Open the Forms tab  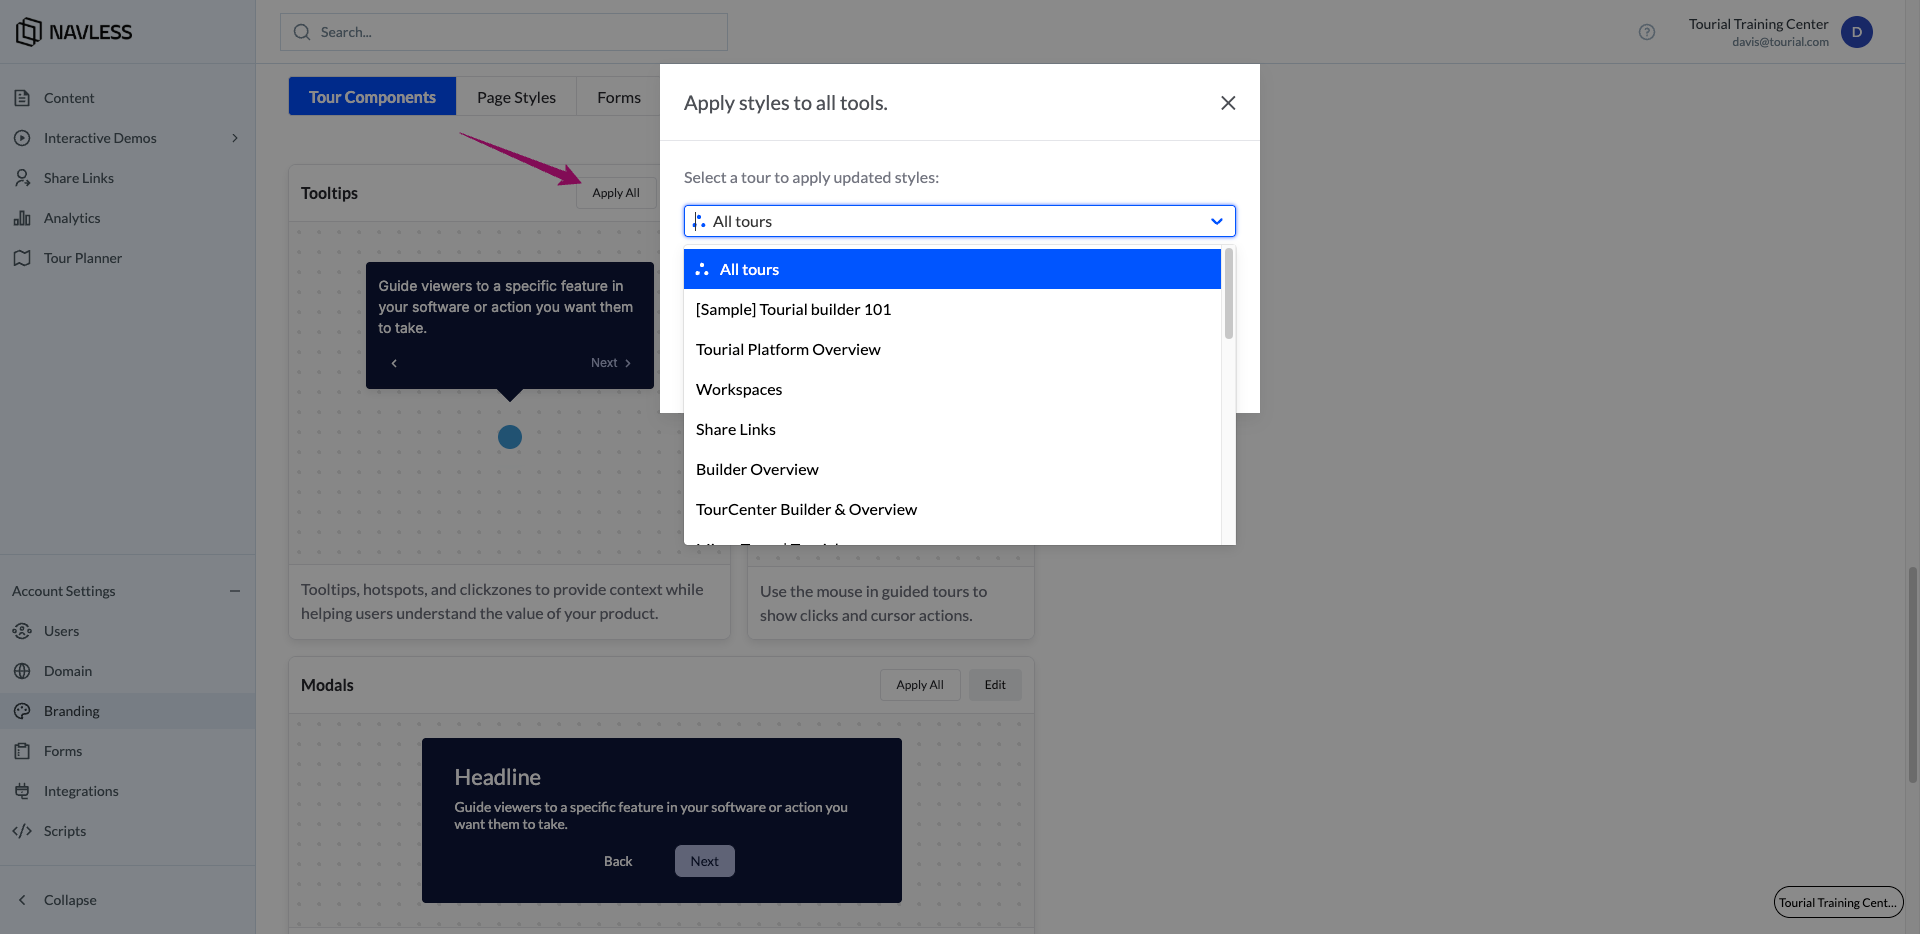coord(618,97)
